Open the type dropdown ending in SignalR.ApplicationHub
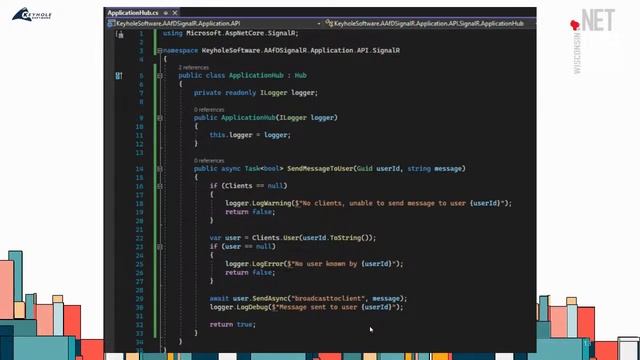The height and width of the screenshot is (360, 640). pyautogui.click(x=430, y=24)
